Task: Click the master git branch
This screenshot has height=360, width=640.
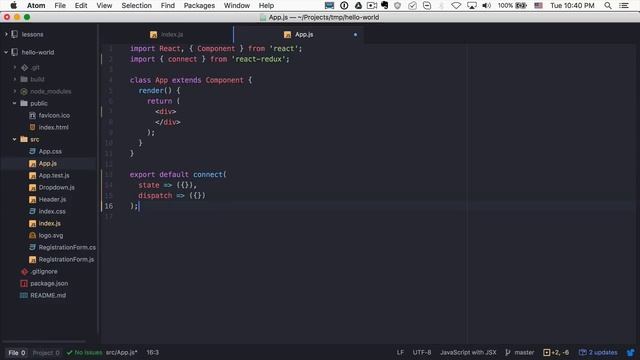Action: 520,353
